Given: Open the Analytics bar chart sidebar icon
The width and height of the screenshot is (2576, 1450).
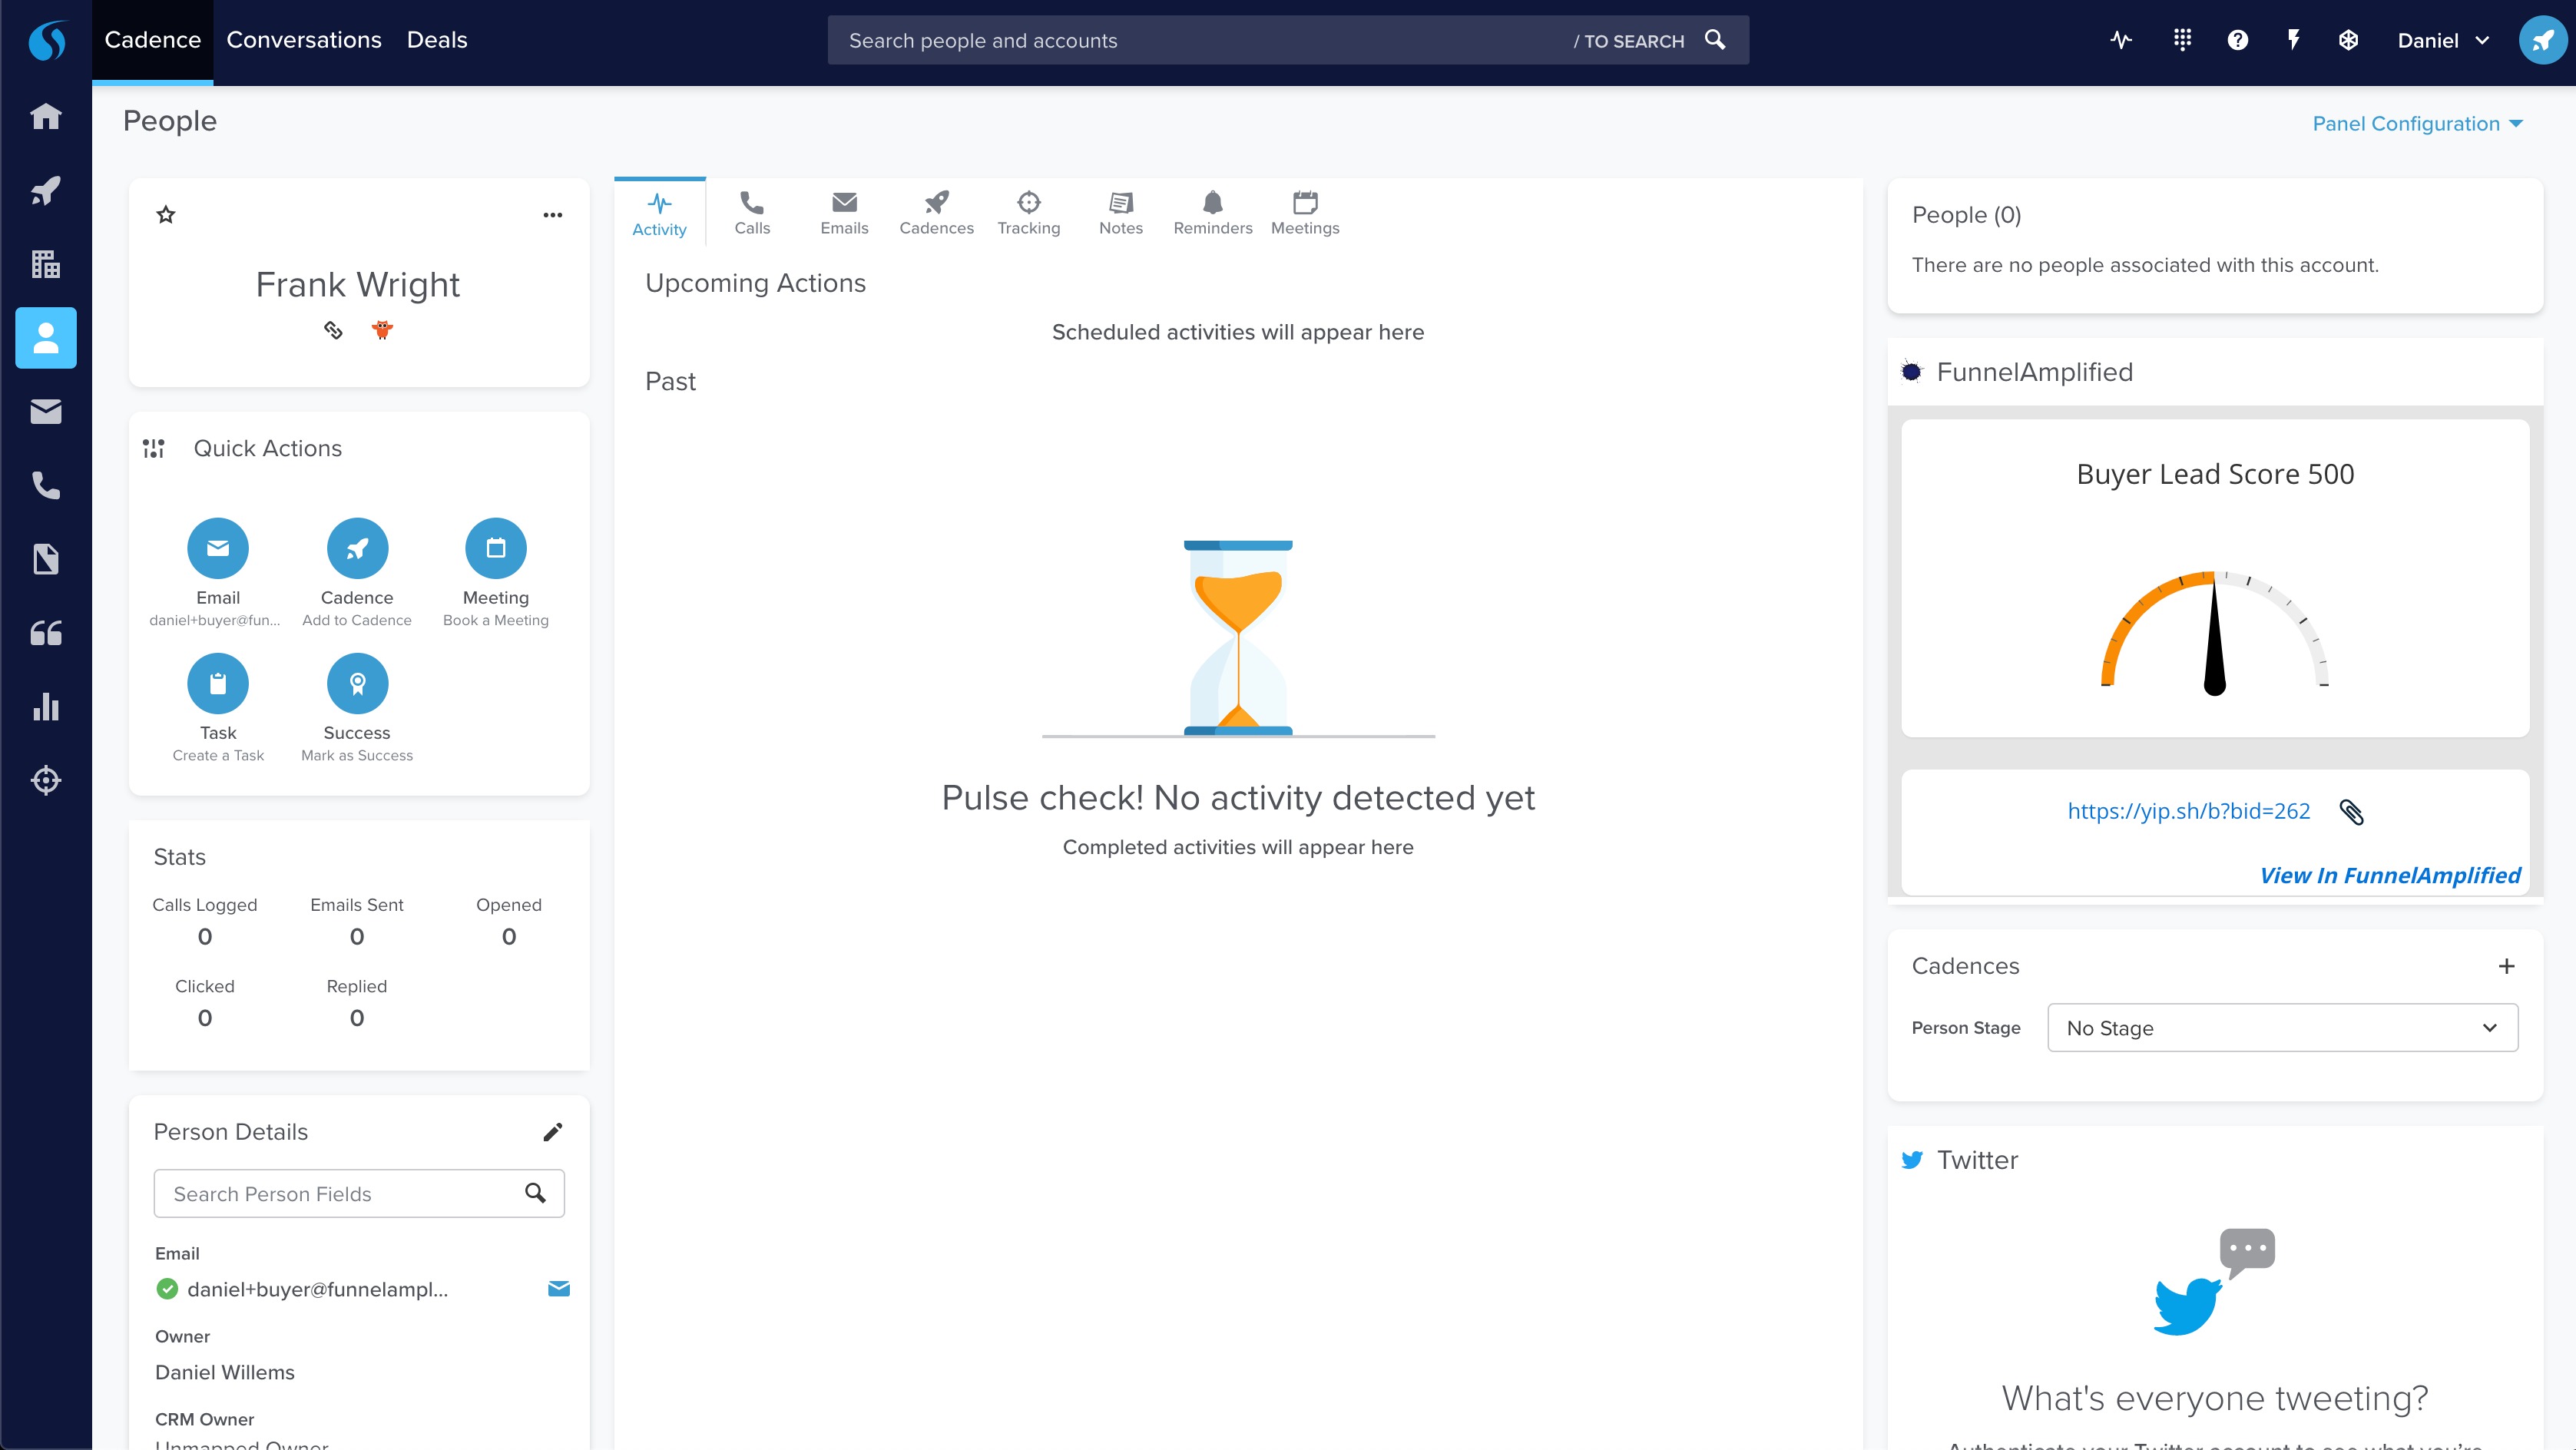Looking at the screenshot, I should pyautogui.click(x=46, y=707).
